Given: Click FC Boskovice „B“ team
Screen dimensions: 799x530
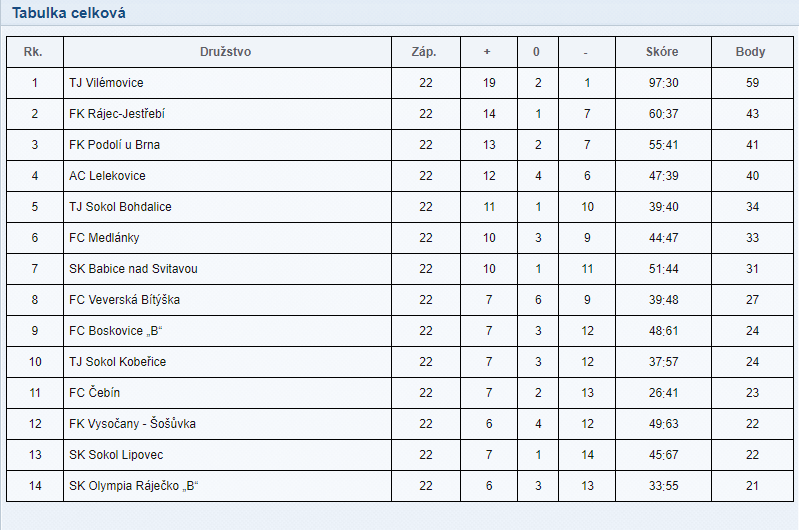Looking at the screenshot, I should (115, 331).
